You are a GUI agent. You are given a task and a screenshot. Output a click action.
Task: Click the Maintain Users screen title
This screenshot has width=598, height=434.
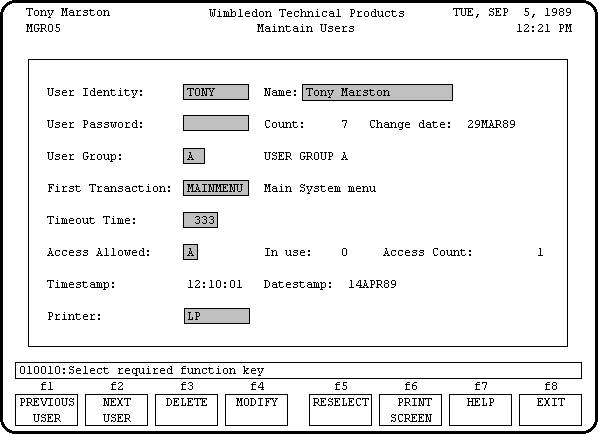point(305,28)
